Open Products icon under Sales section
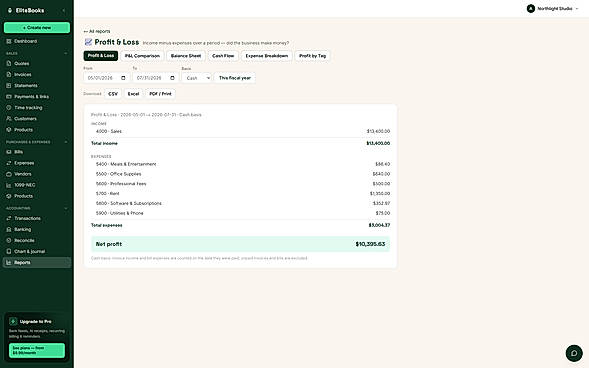Image resolution: width=589 pixels, height=368 pixels. point(9,130)
